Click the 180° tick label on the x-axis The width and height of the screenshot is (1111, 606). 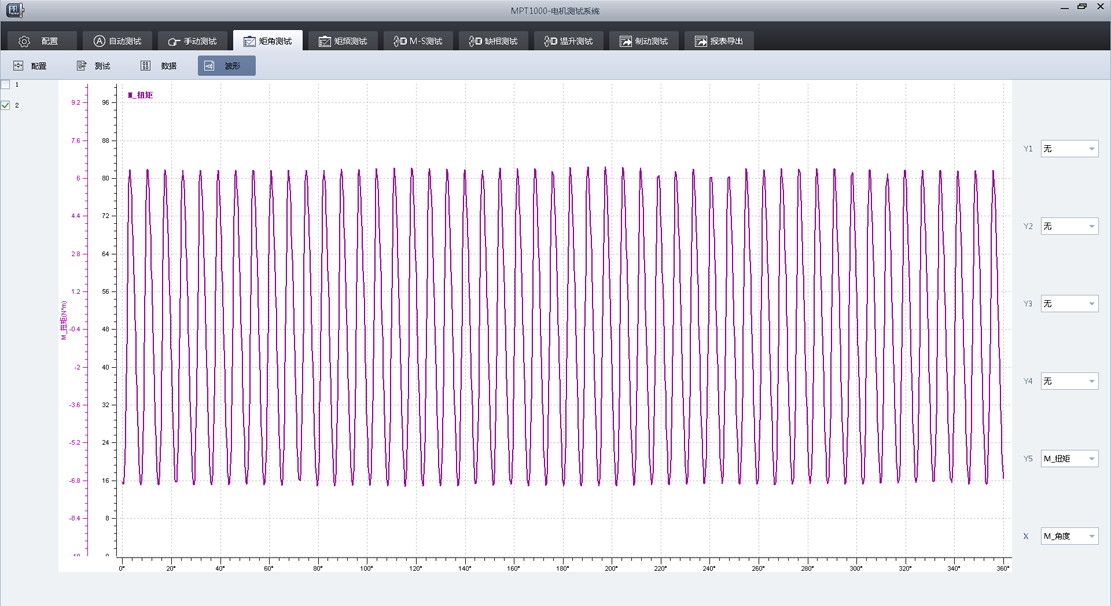click(563, 568)
